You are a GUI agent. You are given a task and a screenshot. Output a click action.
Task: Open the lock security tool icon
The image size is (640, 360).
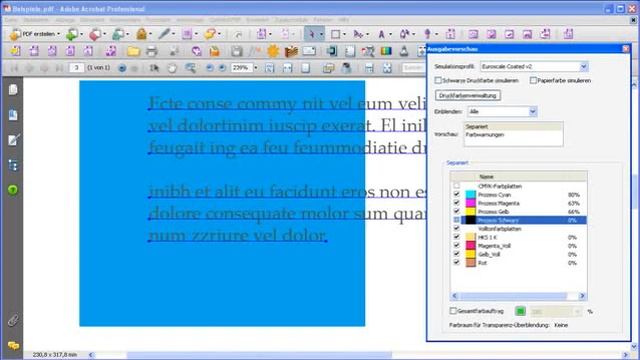click(x=141, y=34)
